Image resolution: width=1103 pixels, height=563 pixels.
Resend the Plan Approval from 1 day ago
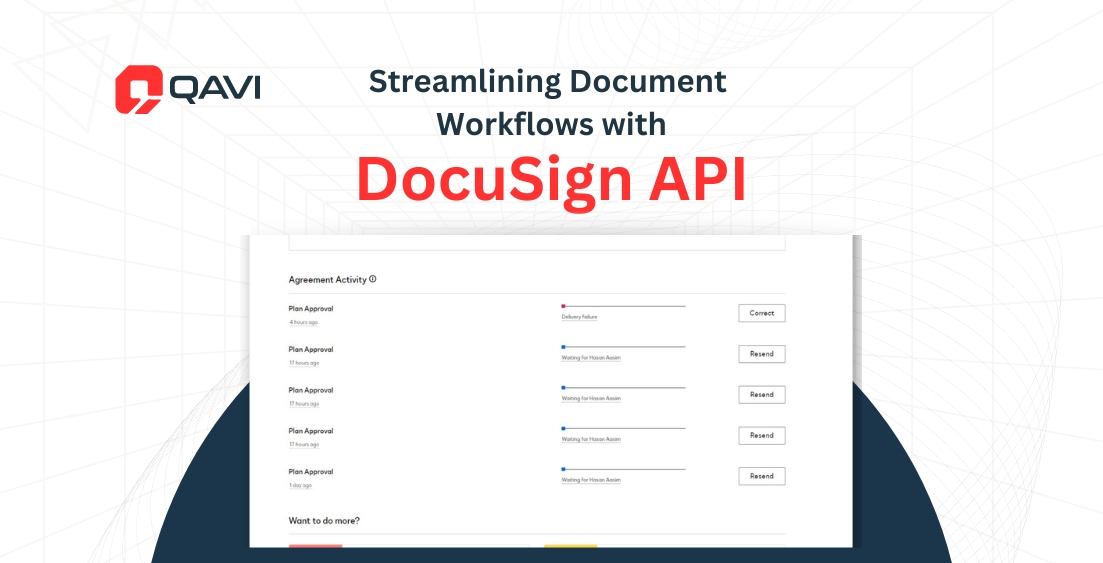(761, 476)
